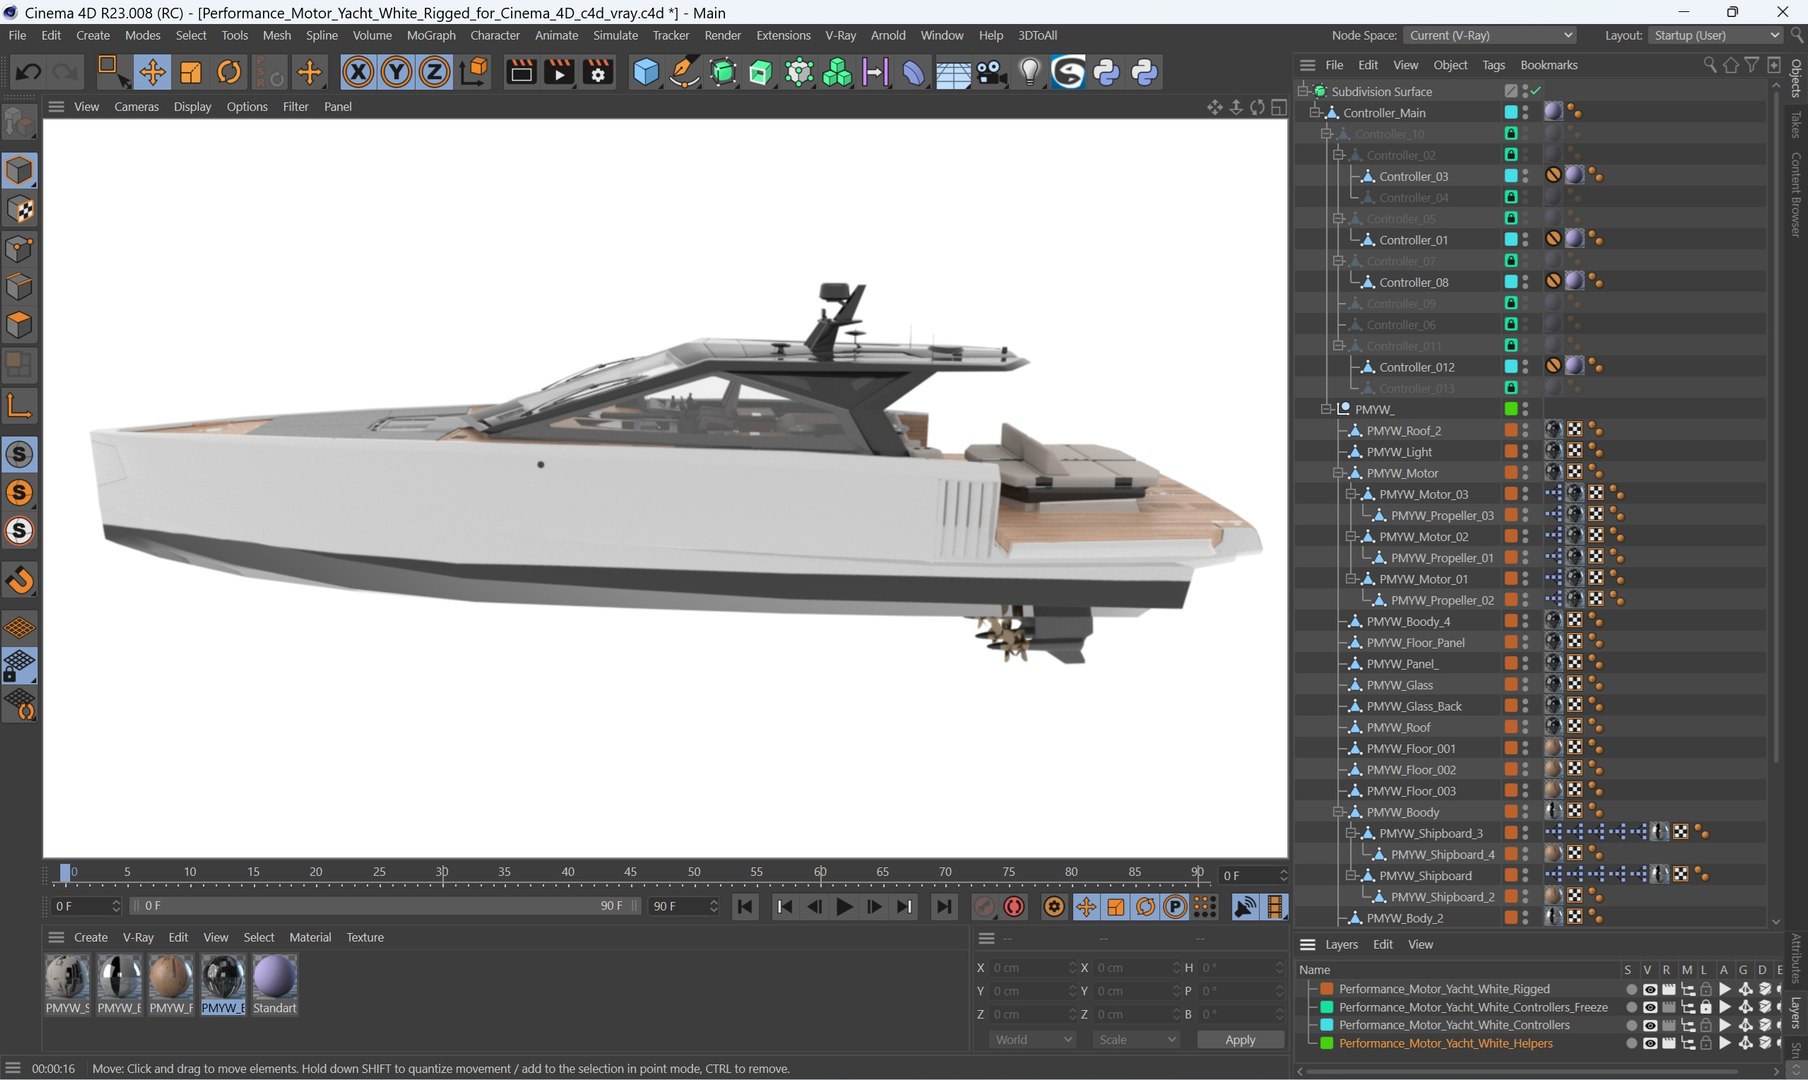
Task: Toggle Z axis lock
Action: [x=434, y=72]
